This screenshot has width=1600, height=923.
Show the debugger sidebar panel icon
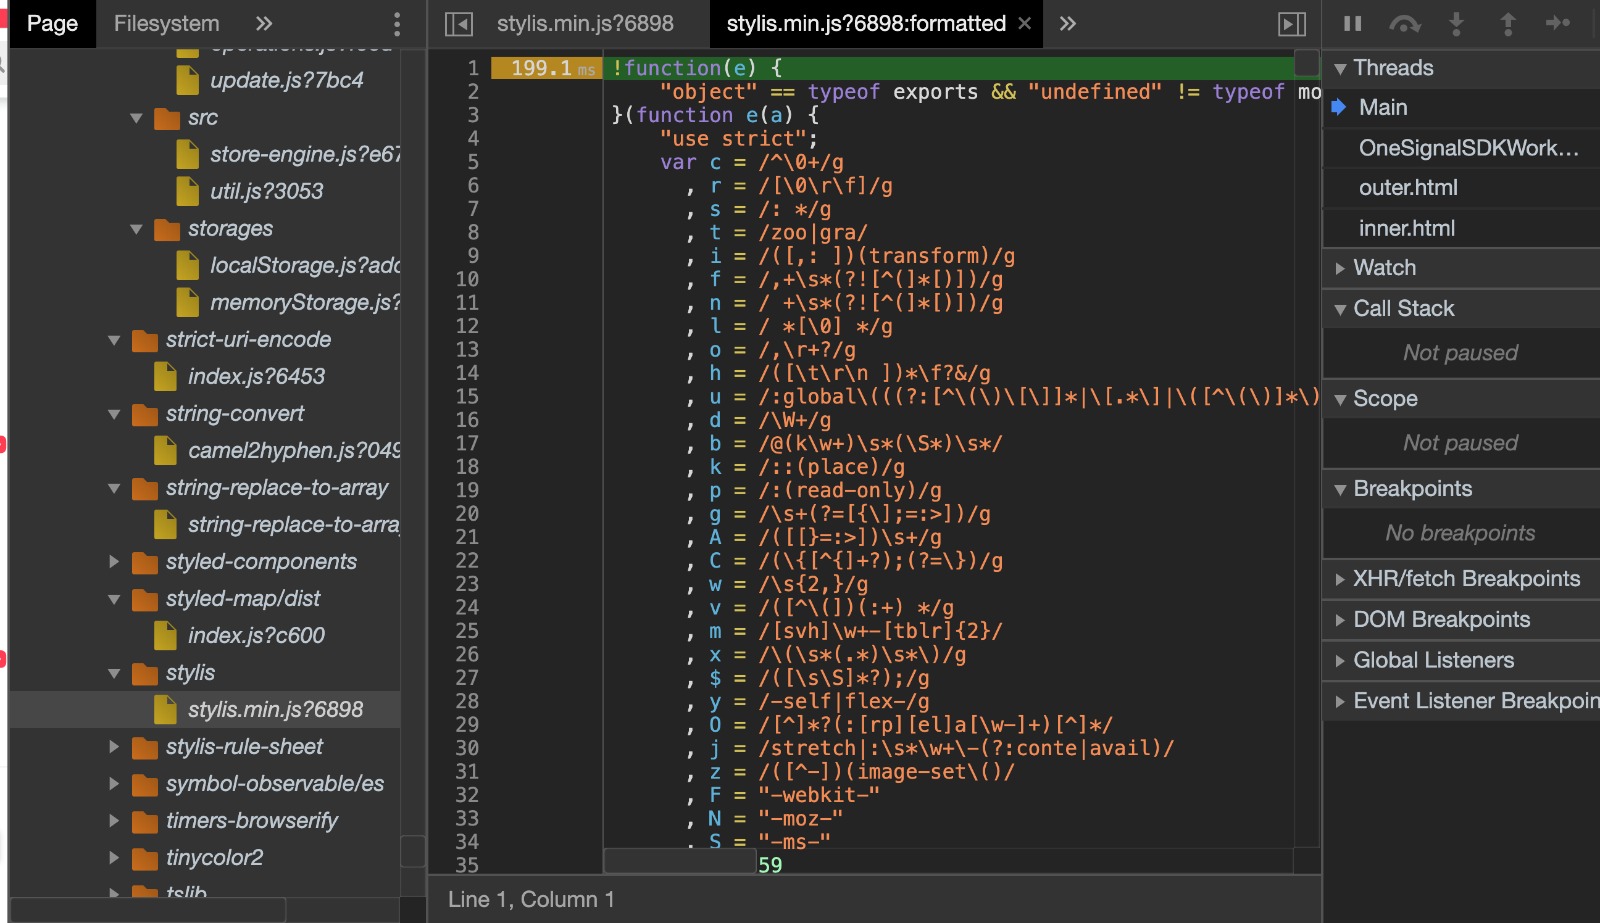click(1291, 24)
